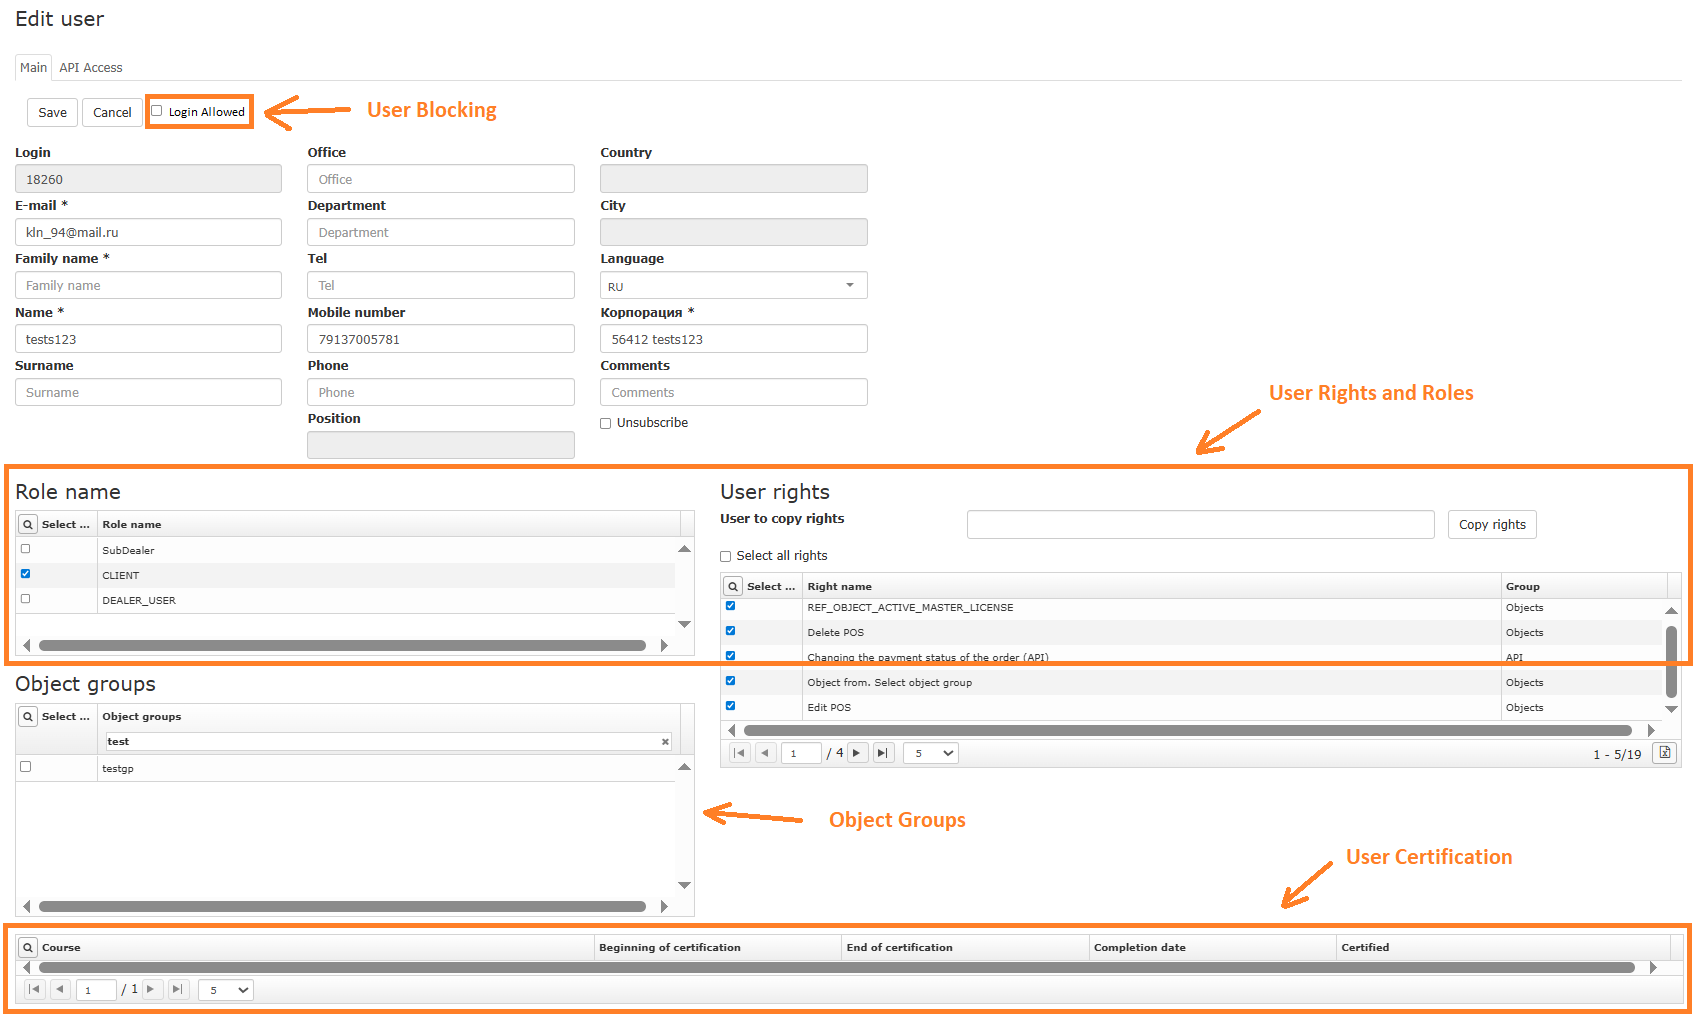
Task: Switch to the API Access tab
Action: pyautogui.click(x=90, y=68)
